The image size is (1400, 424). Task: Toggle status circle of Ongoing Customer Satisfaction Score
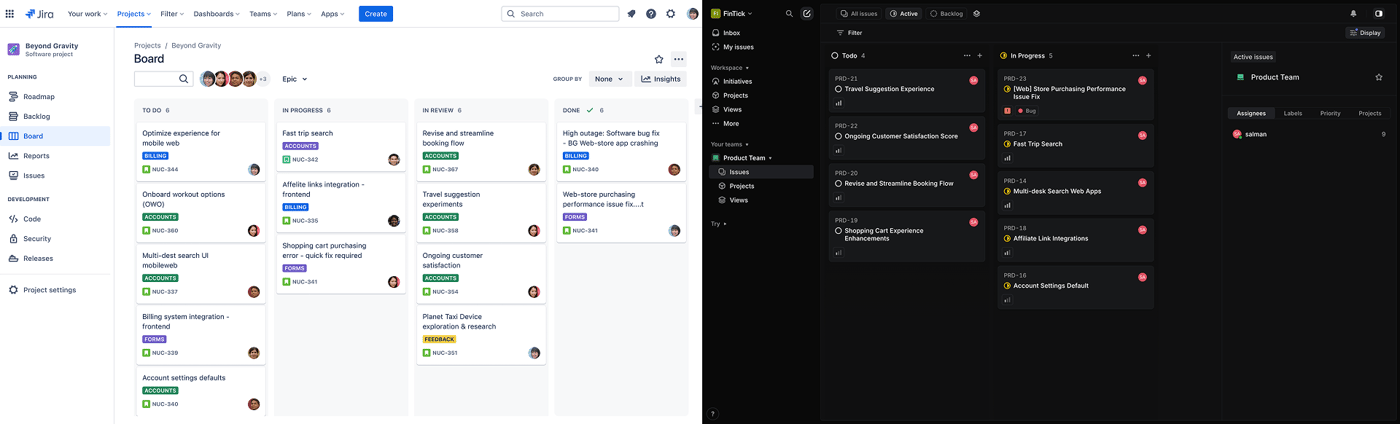click(838, 136)
